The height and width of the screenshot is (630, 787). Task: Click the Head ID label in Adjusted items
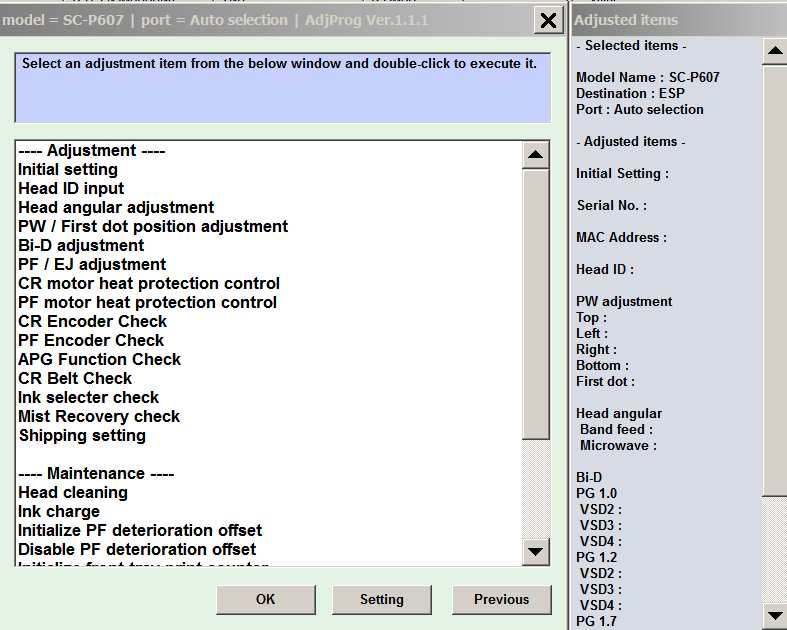click(605, 270)
